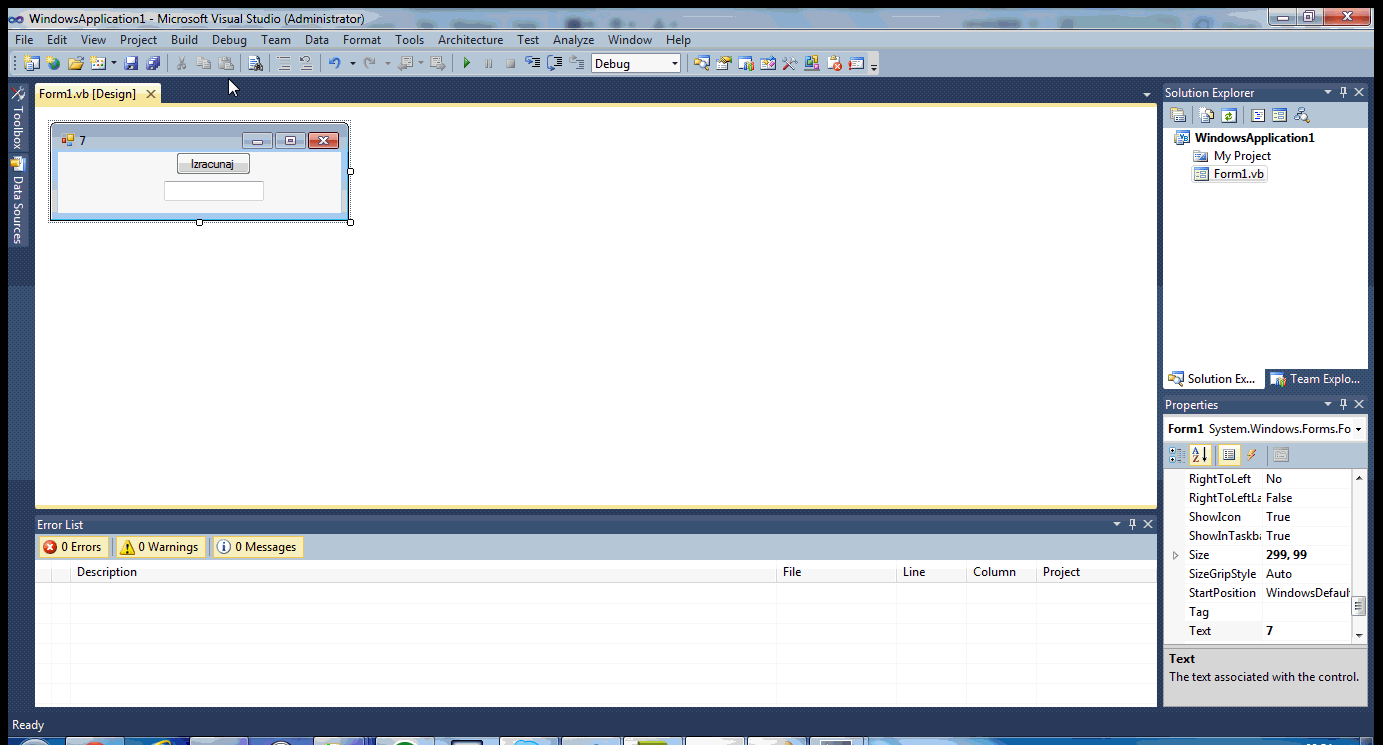Click the Find in Files icon

click(255, 64)
